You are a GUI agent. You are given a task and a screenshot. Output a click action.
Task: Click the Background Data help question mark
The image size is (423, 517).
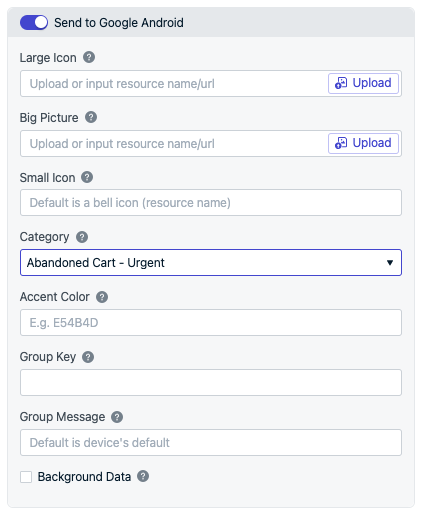tap(143, 476)
